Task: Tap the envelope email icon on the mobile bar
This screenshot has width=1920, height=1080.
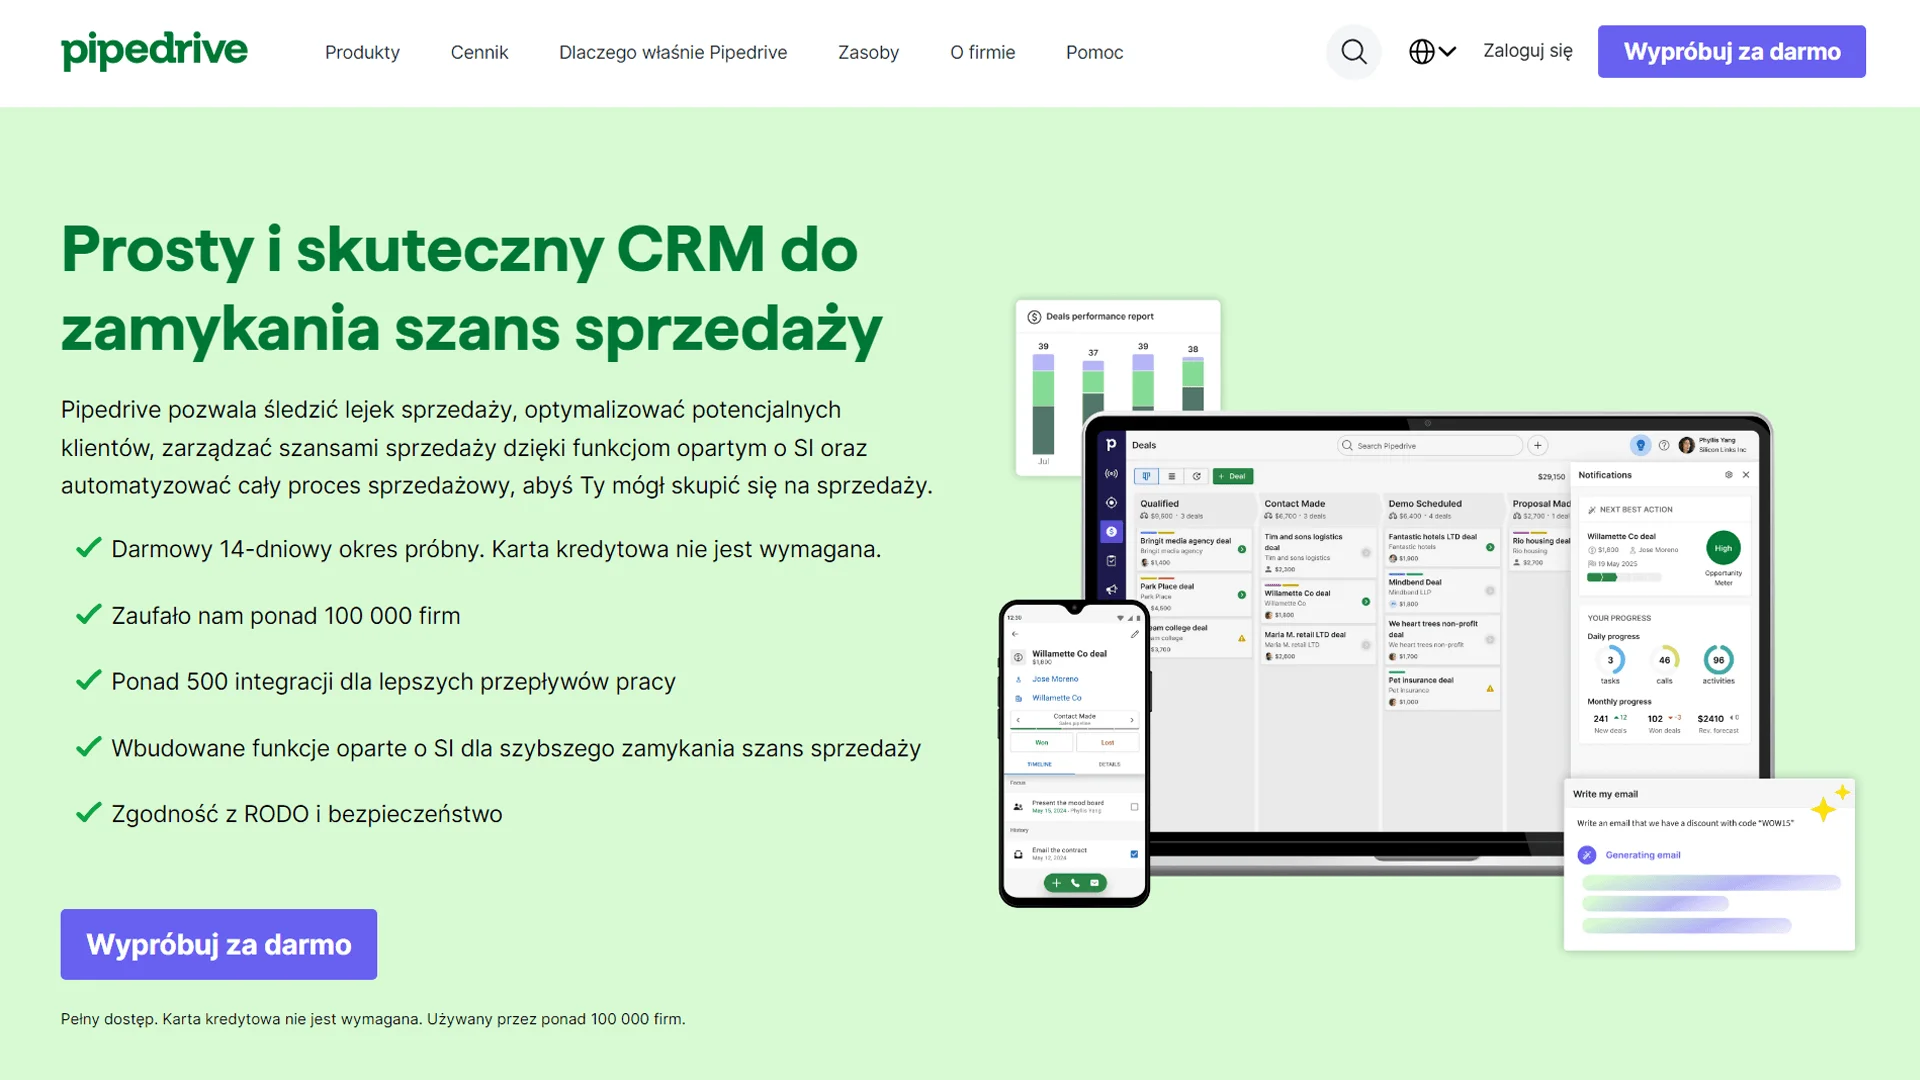Action: pos(1094,883)
